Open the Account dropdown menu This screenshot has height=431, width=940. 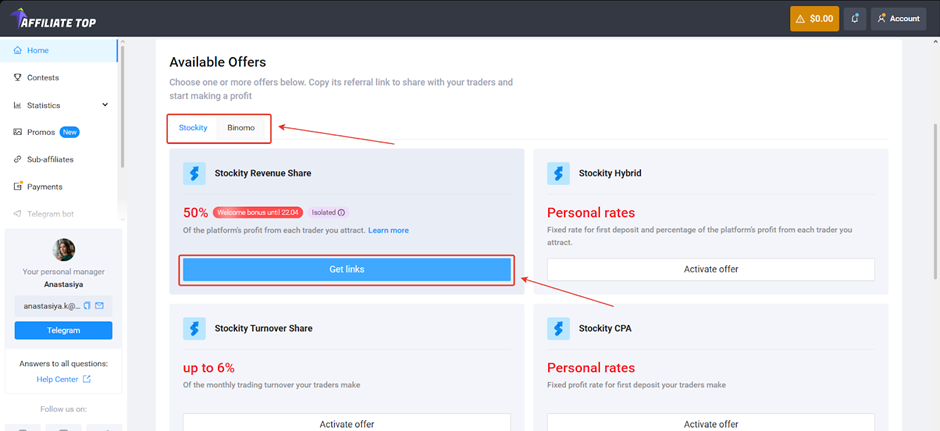point(898,19)
